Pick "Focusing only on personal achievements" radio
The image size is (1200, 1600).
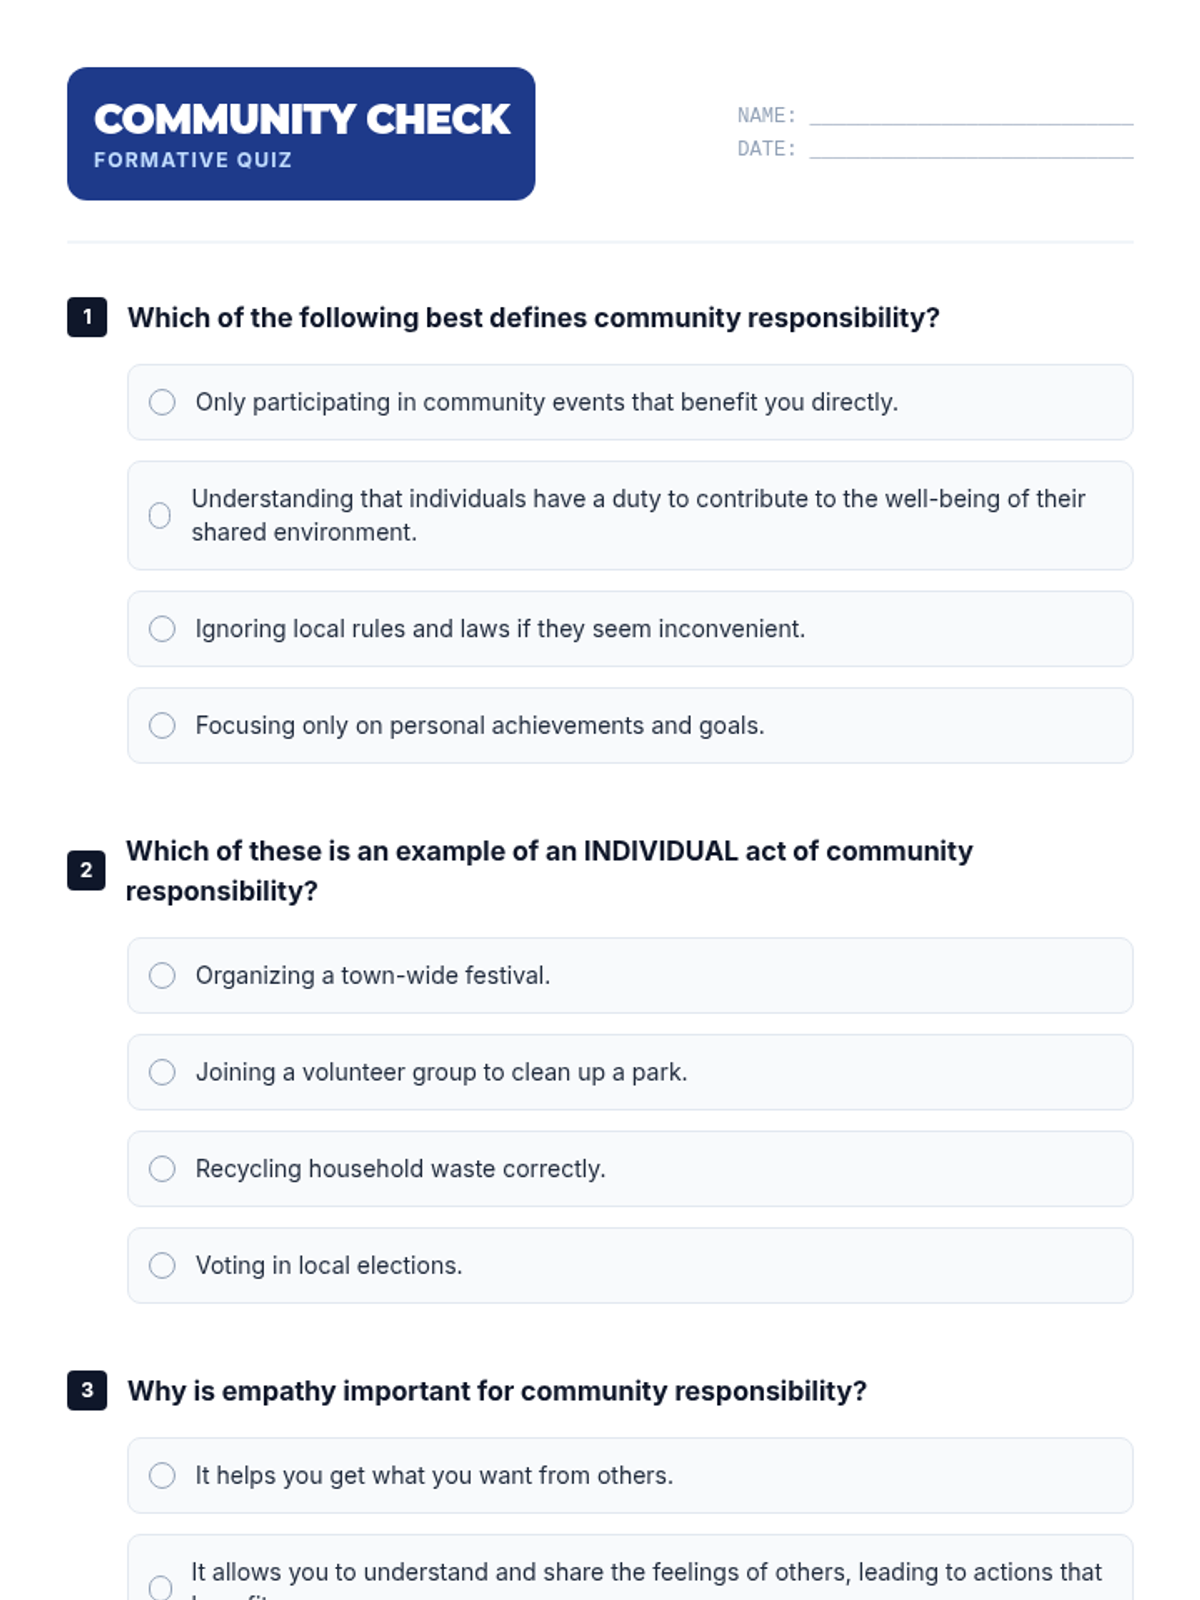[162, 726]
